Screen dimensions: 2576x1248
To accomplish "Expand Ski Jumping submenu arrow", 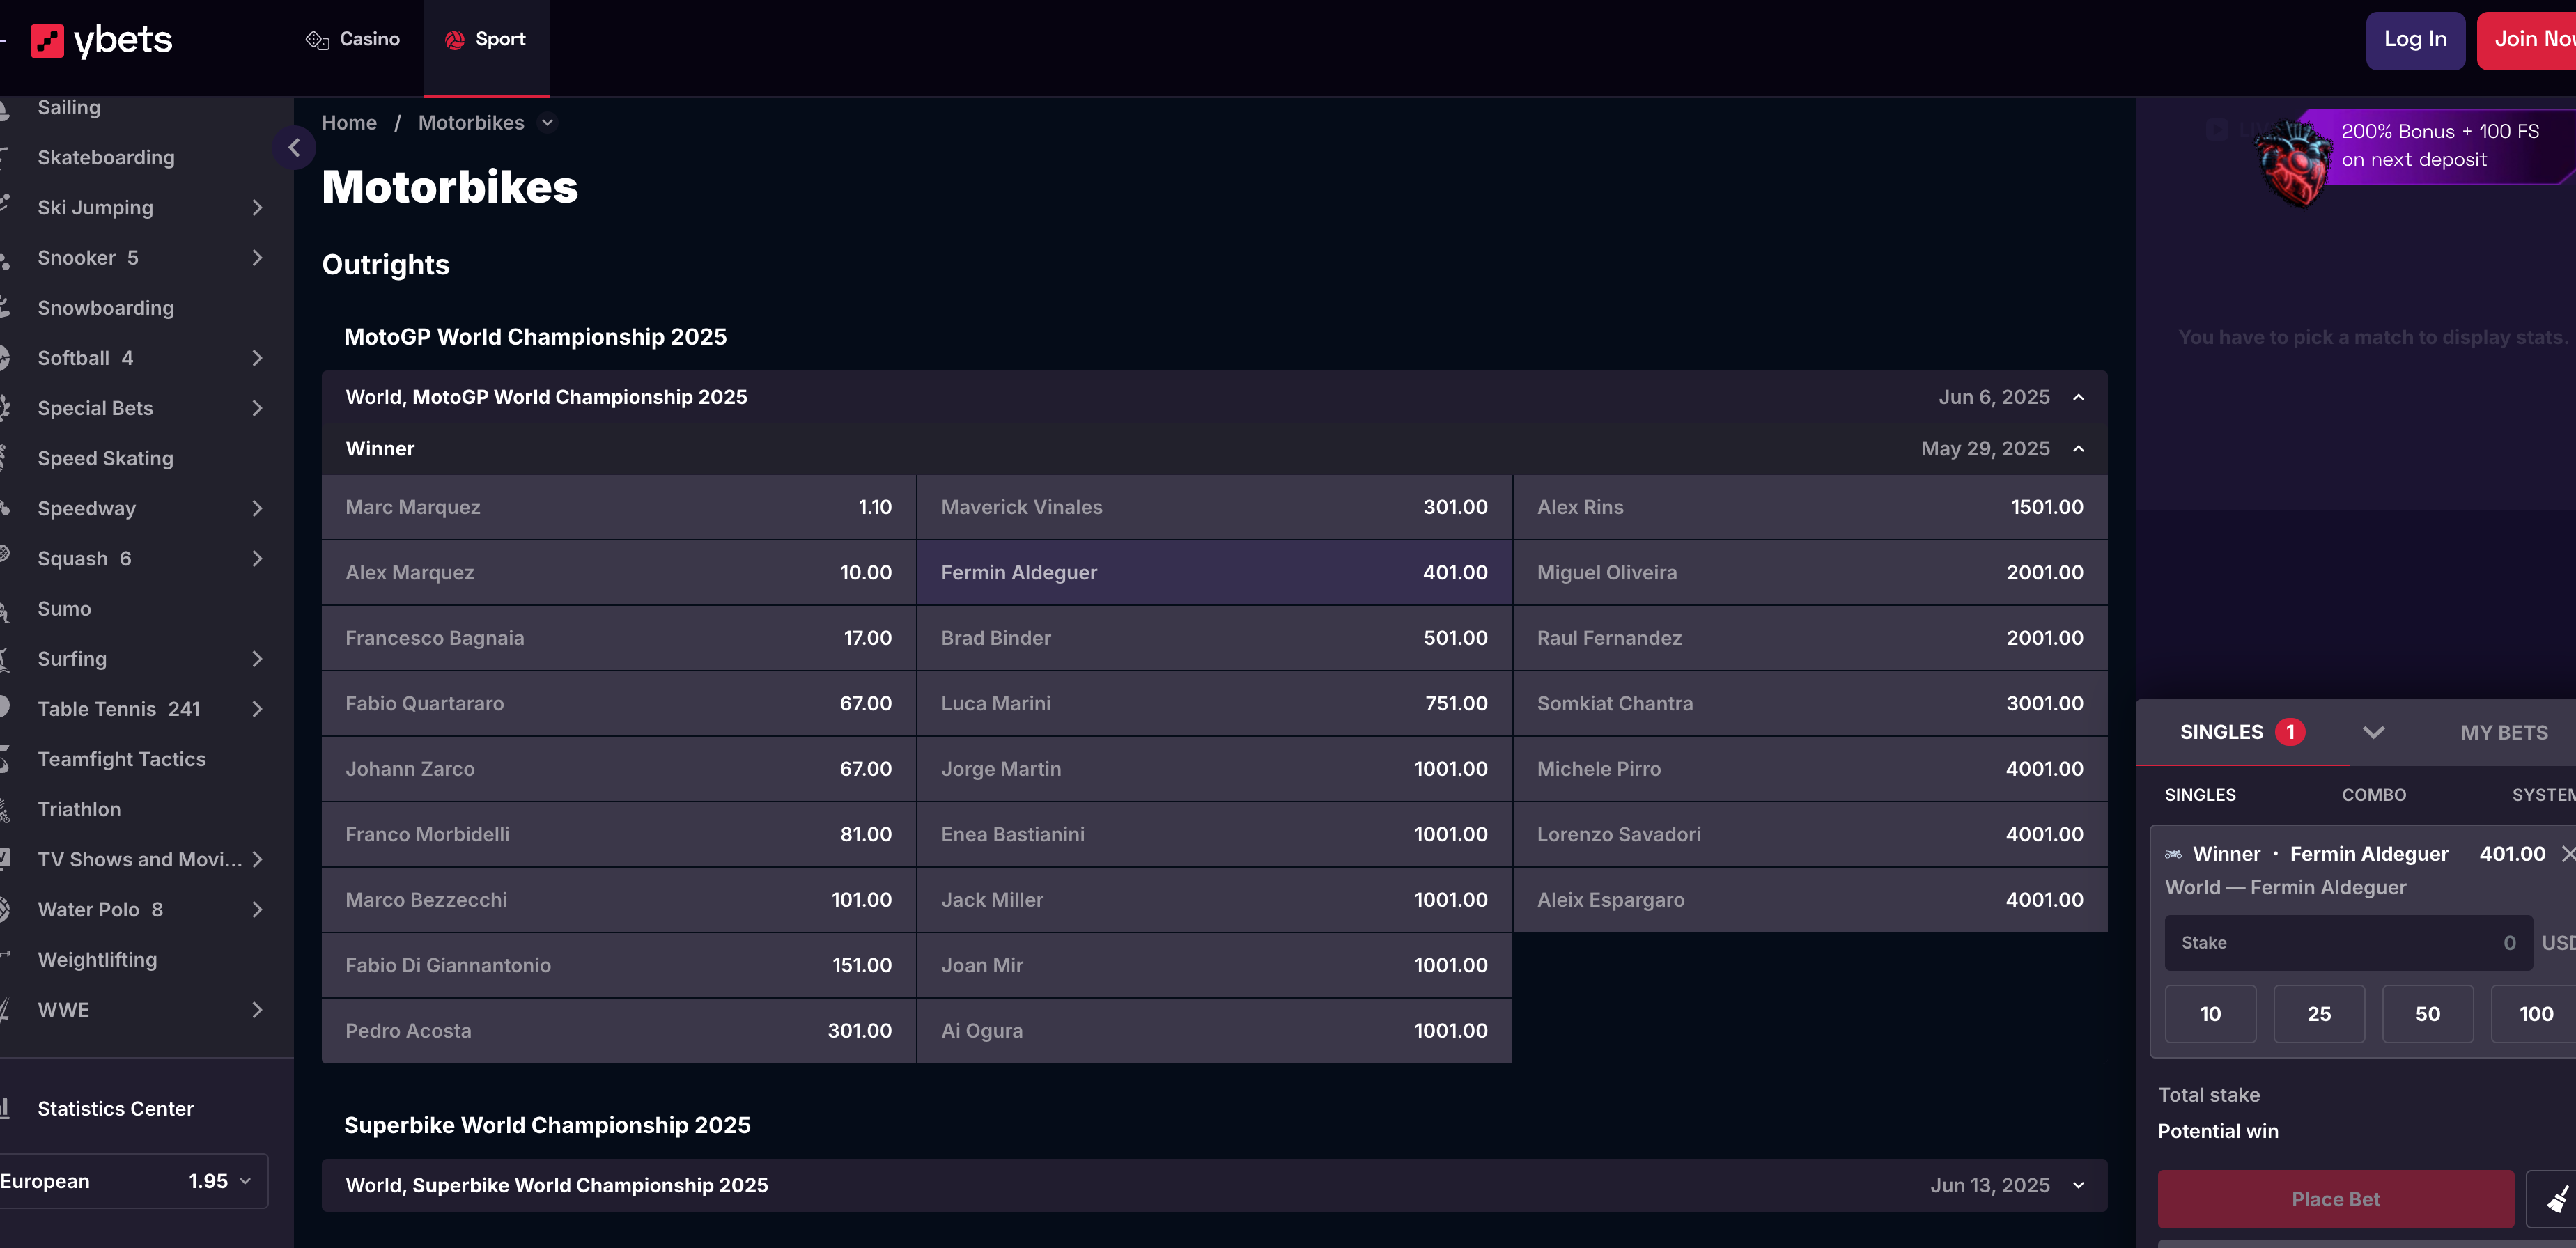I will (x=257, y=208).
